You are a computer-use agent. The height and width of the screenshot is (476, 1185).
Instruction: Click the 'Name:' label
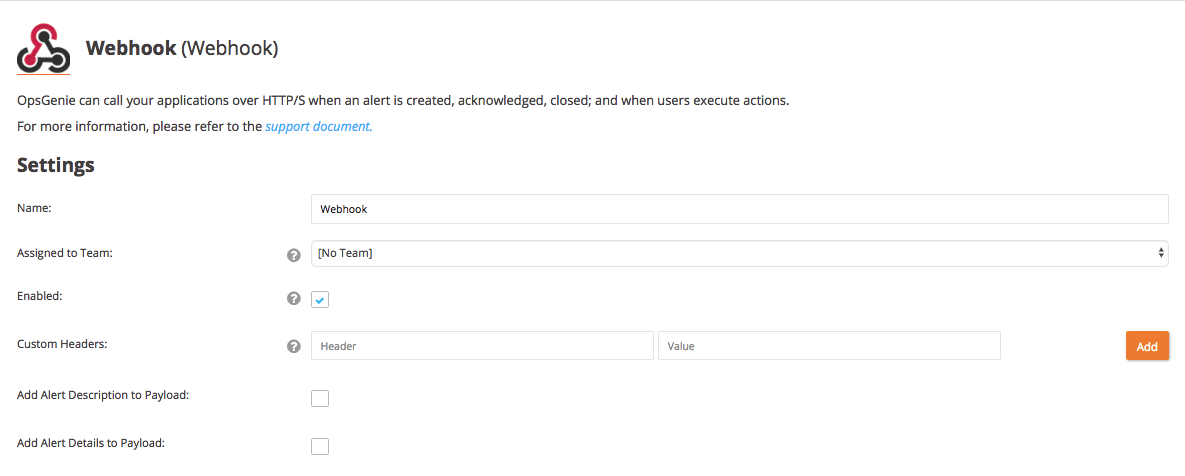(x=34, y=208)
